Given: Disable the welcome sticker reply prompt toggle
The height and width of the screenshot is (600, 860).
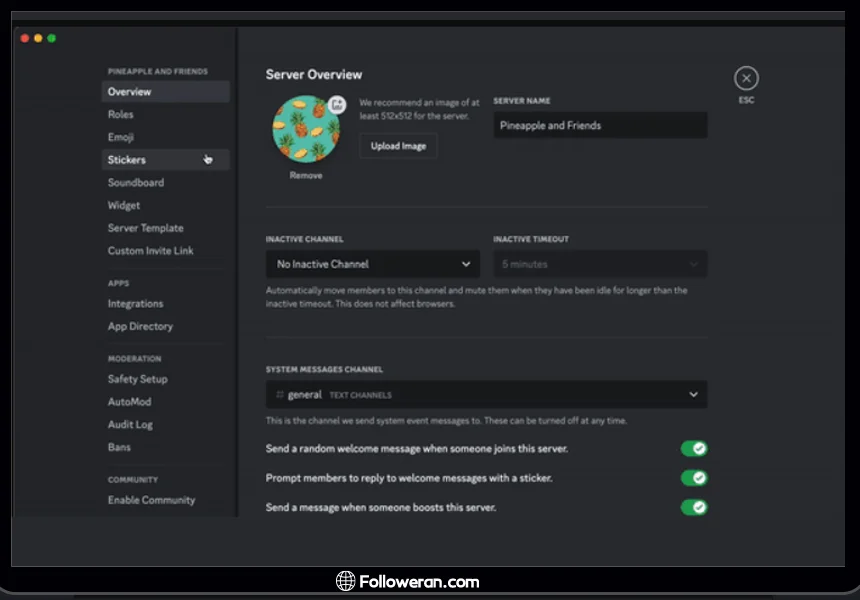Looking at the screenshot, I should 693,478.
